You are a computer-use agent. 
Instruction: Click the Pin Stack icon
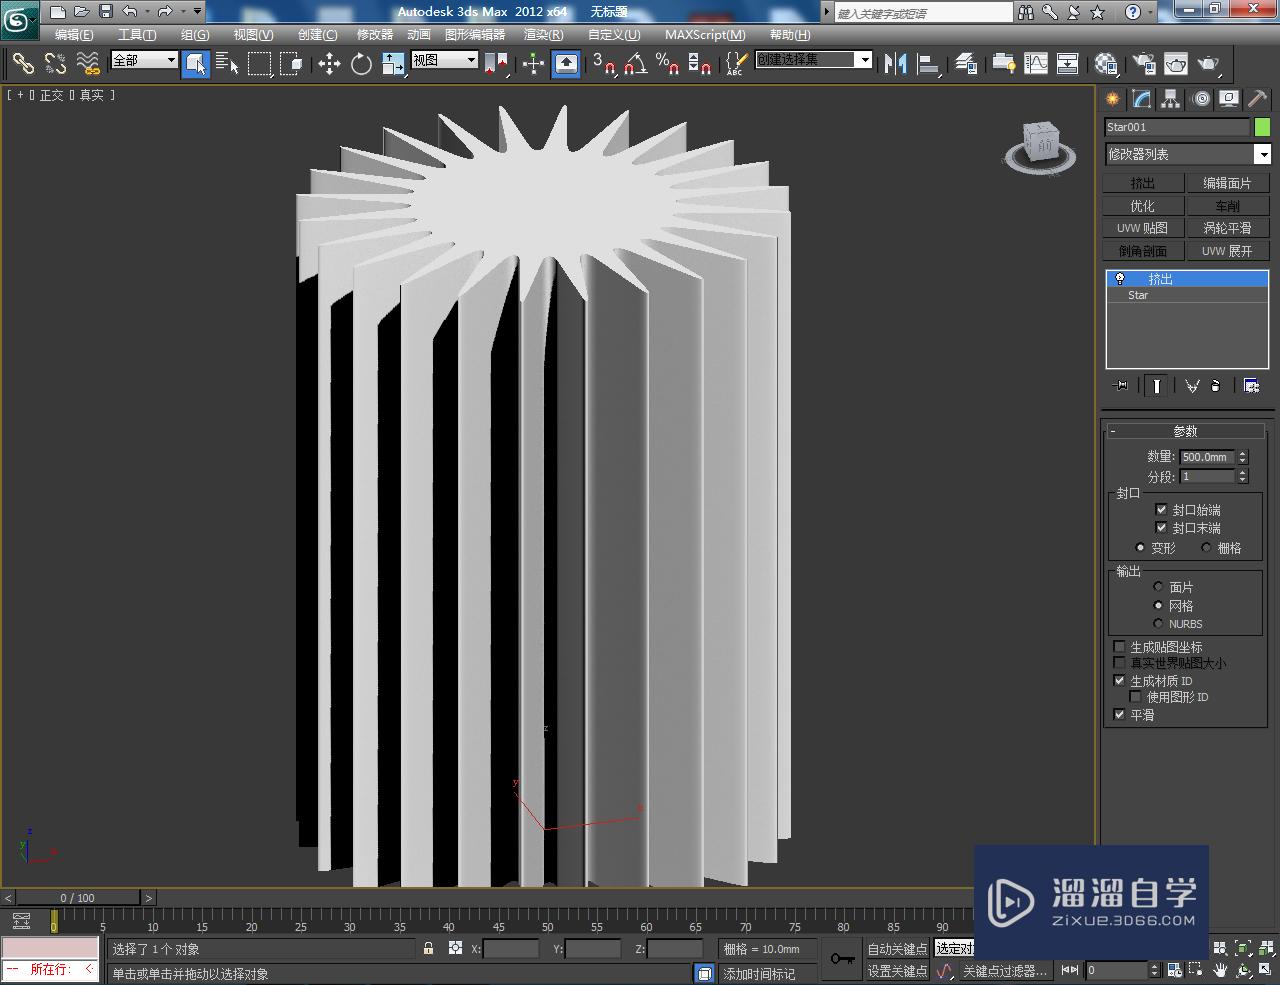click(1121, 385)
